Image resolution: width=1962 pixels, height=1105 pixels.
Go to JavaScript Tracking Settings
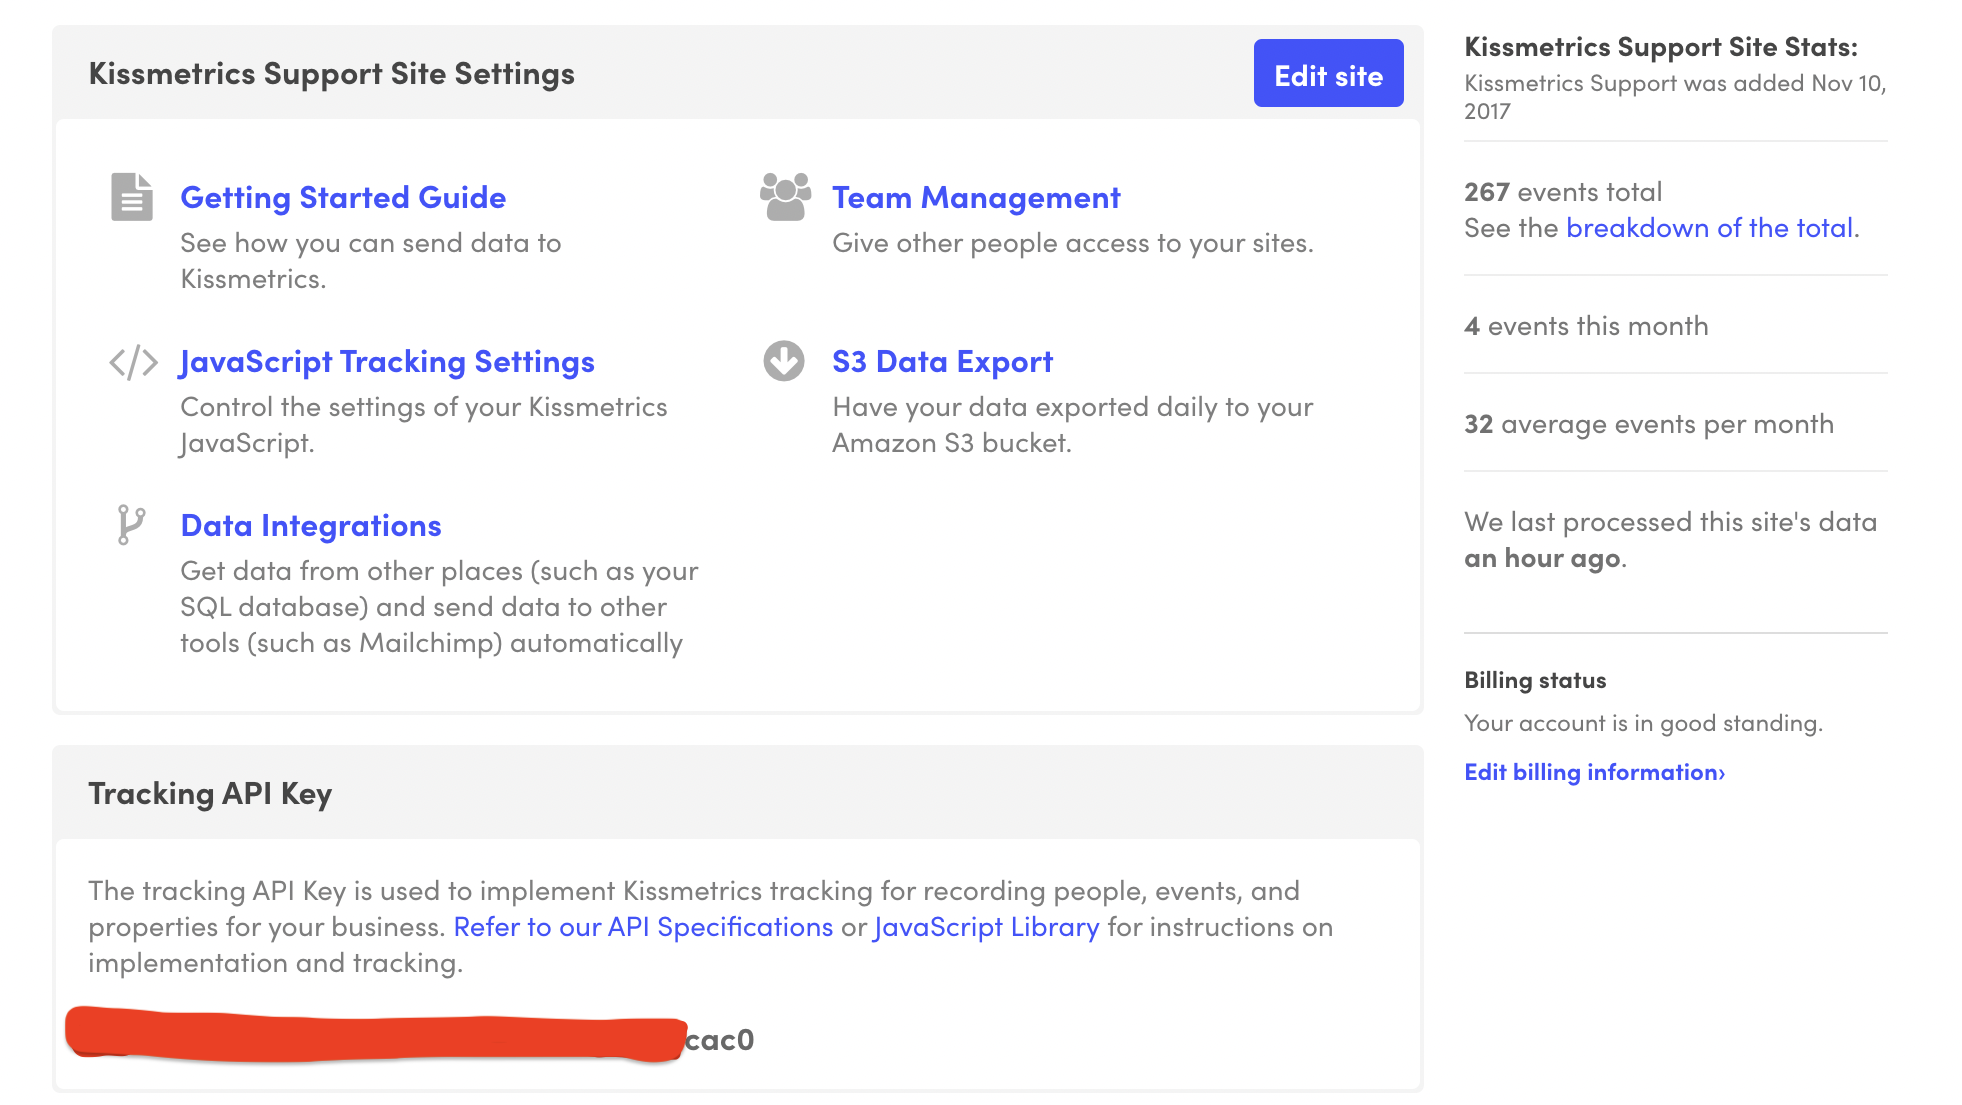pos(387,362)
